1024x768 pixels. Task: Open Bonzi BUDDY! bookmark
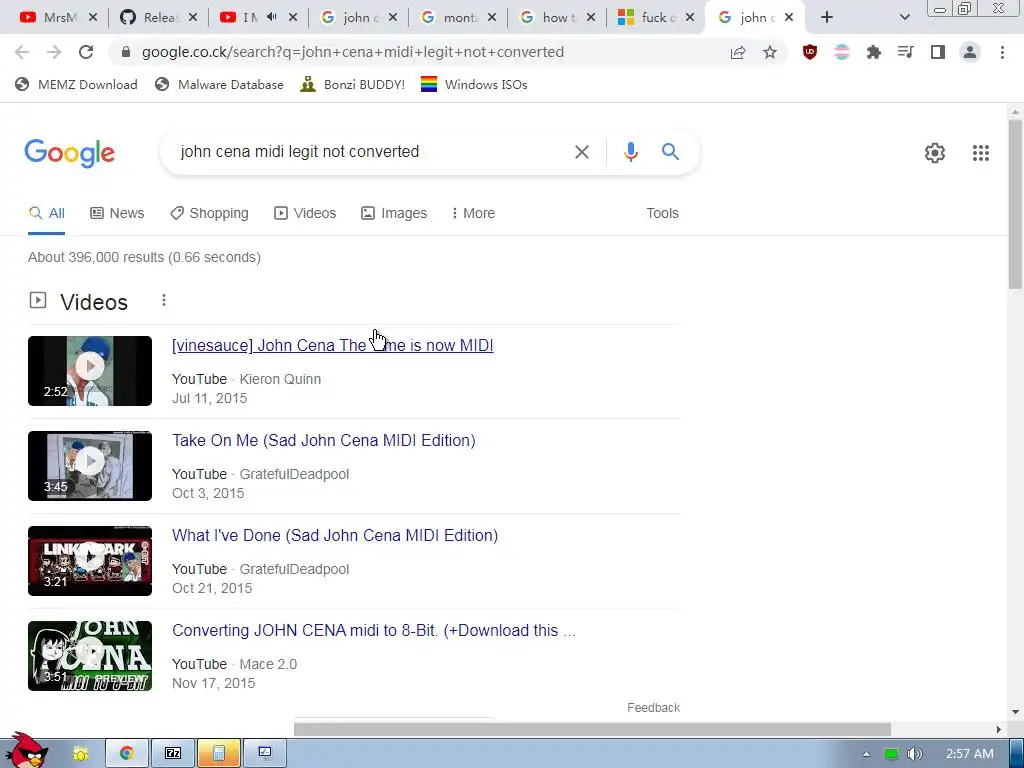[353, 84]
